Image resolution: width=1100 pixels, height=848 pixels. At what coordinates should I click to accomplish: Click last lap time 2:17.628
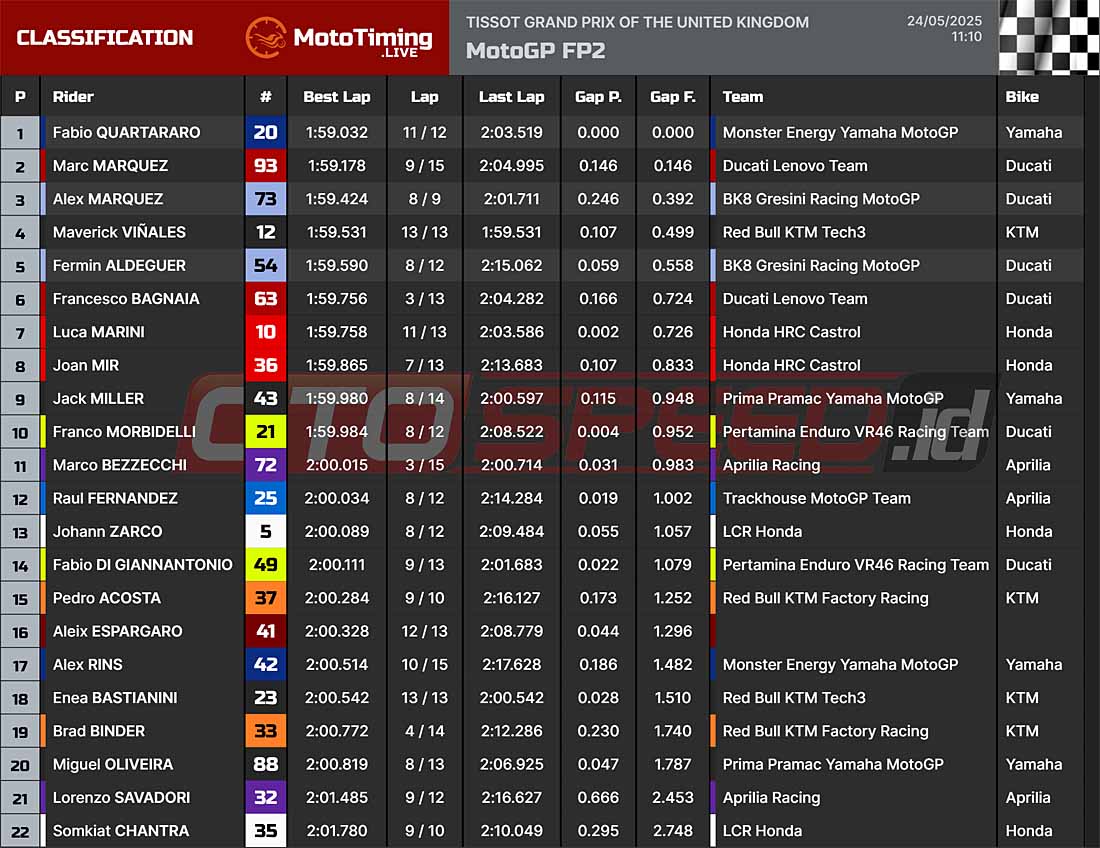pyautogui.click(x=511, y=664)
